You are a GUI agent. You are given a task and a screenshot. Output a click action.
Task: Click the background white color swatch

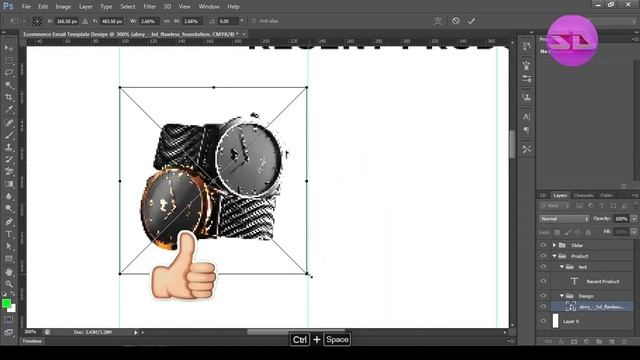coord(13,309)
